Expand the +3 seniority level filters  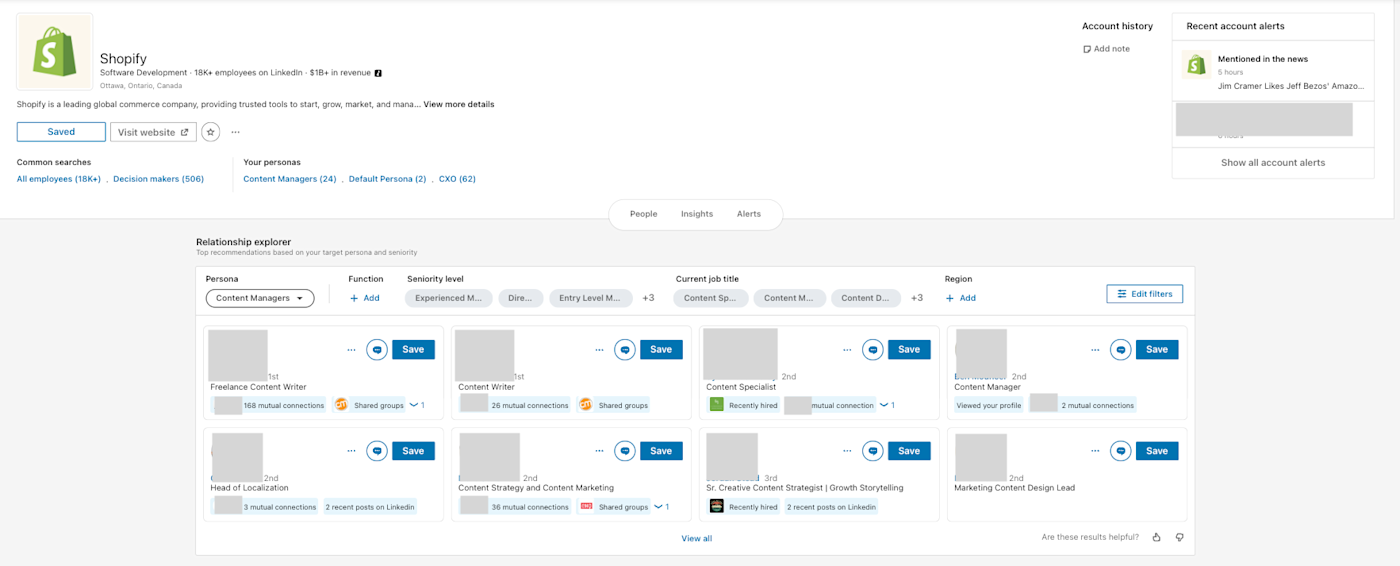648,298
